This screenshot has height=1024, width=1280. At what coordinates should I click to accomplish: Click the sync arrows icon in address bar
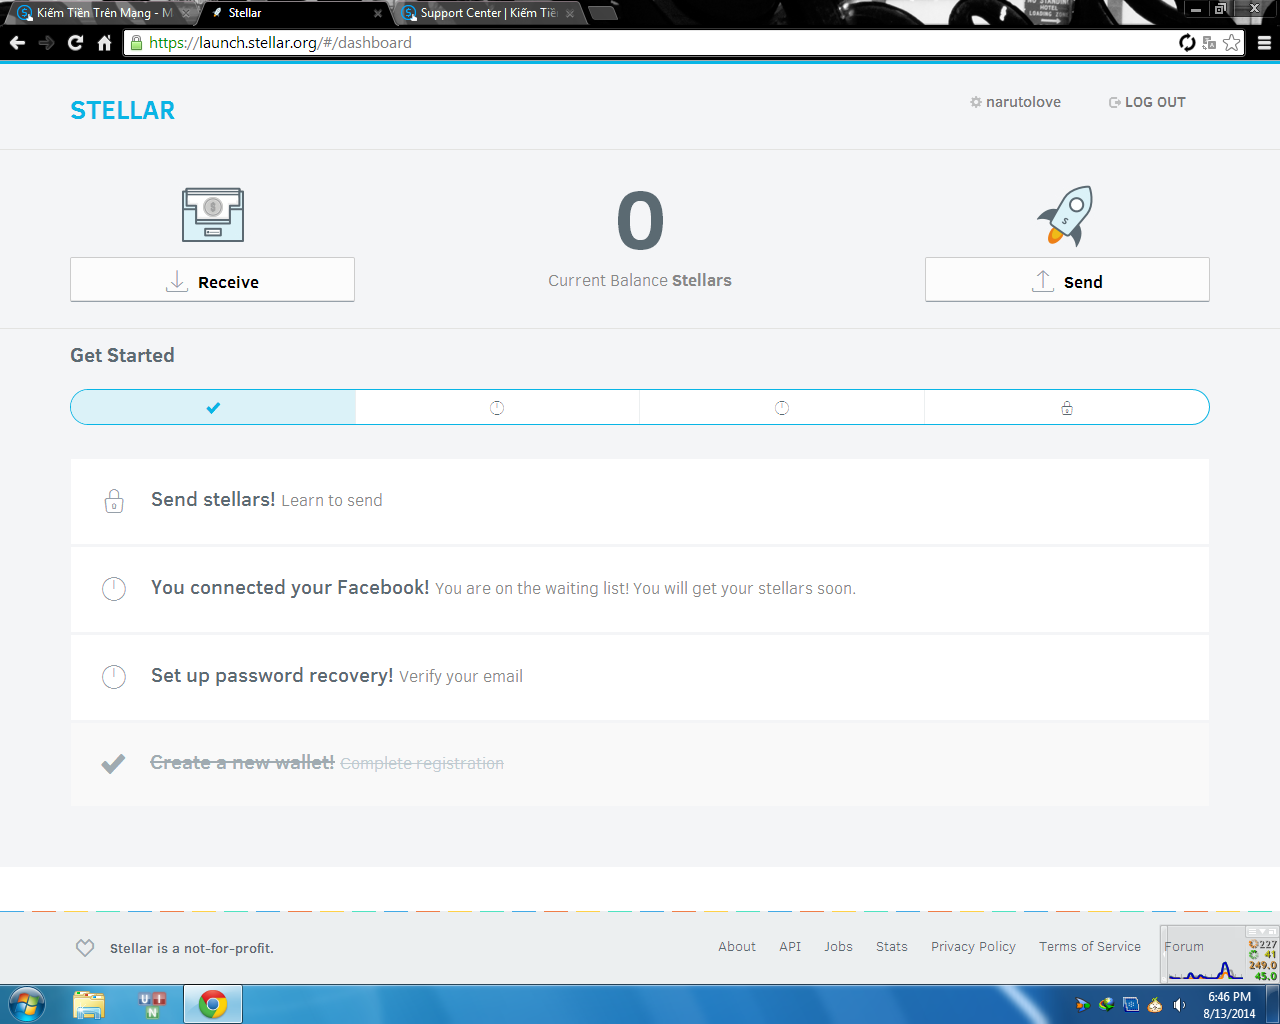[x=1187, y=42]
